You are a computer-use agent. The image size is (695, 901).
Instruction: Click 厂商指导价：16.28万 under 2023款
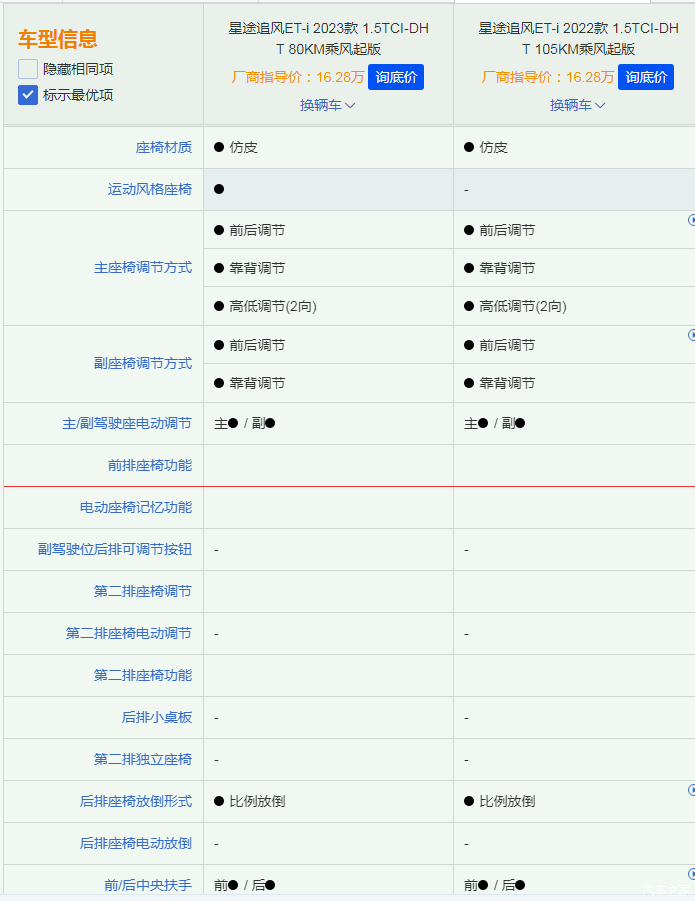(x=298, y=77)
